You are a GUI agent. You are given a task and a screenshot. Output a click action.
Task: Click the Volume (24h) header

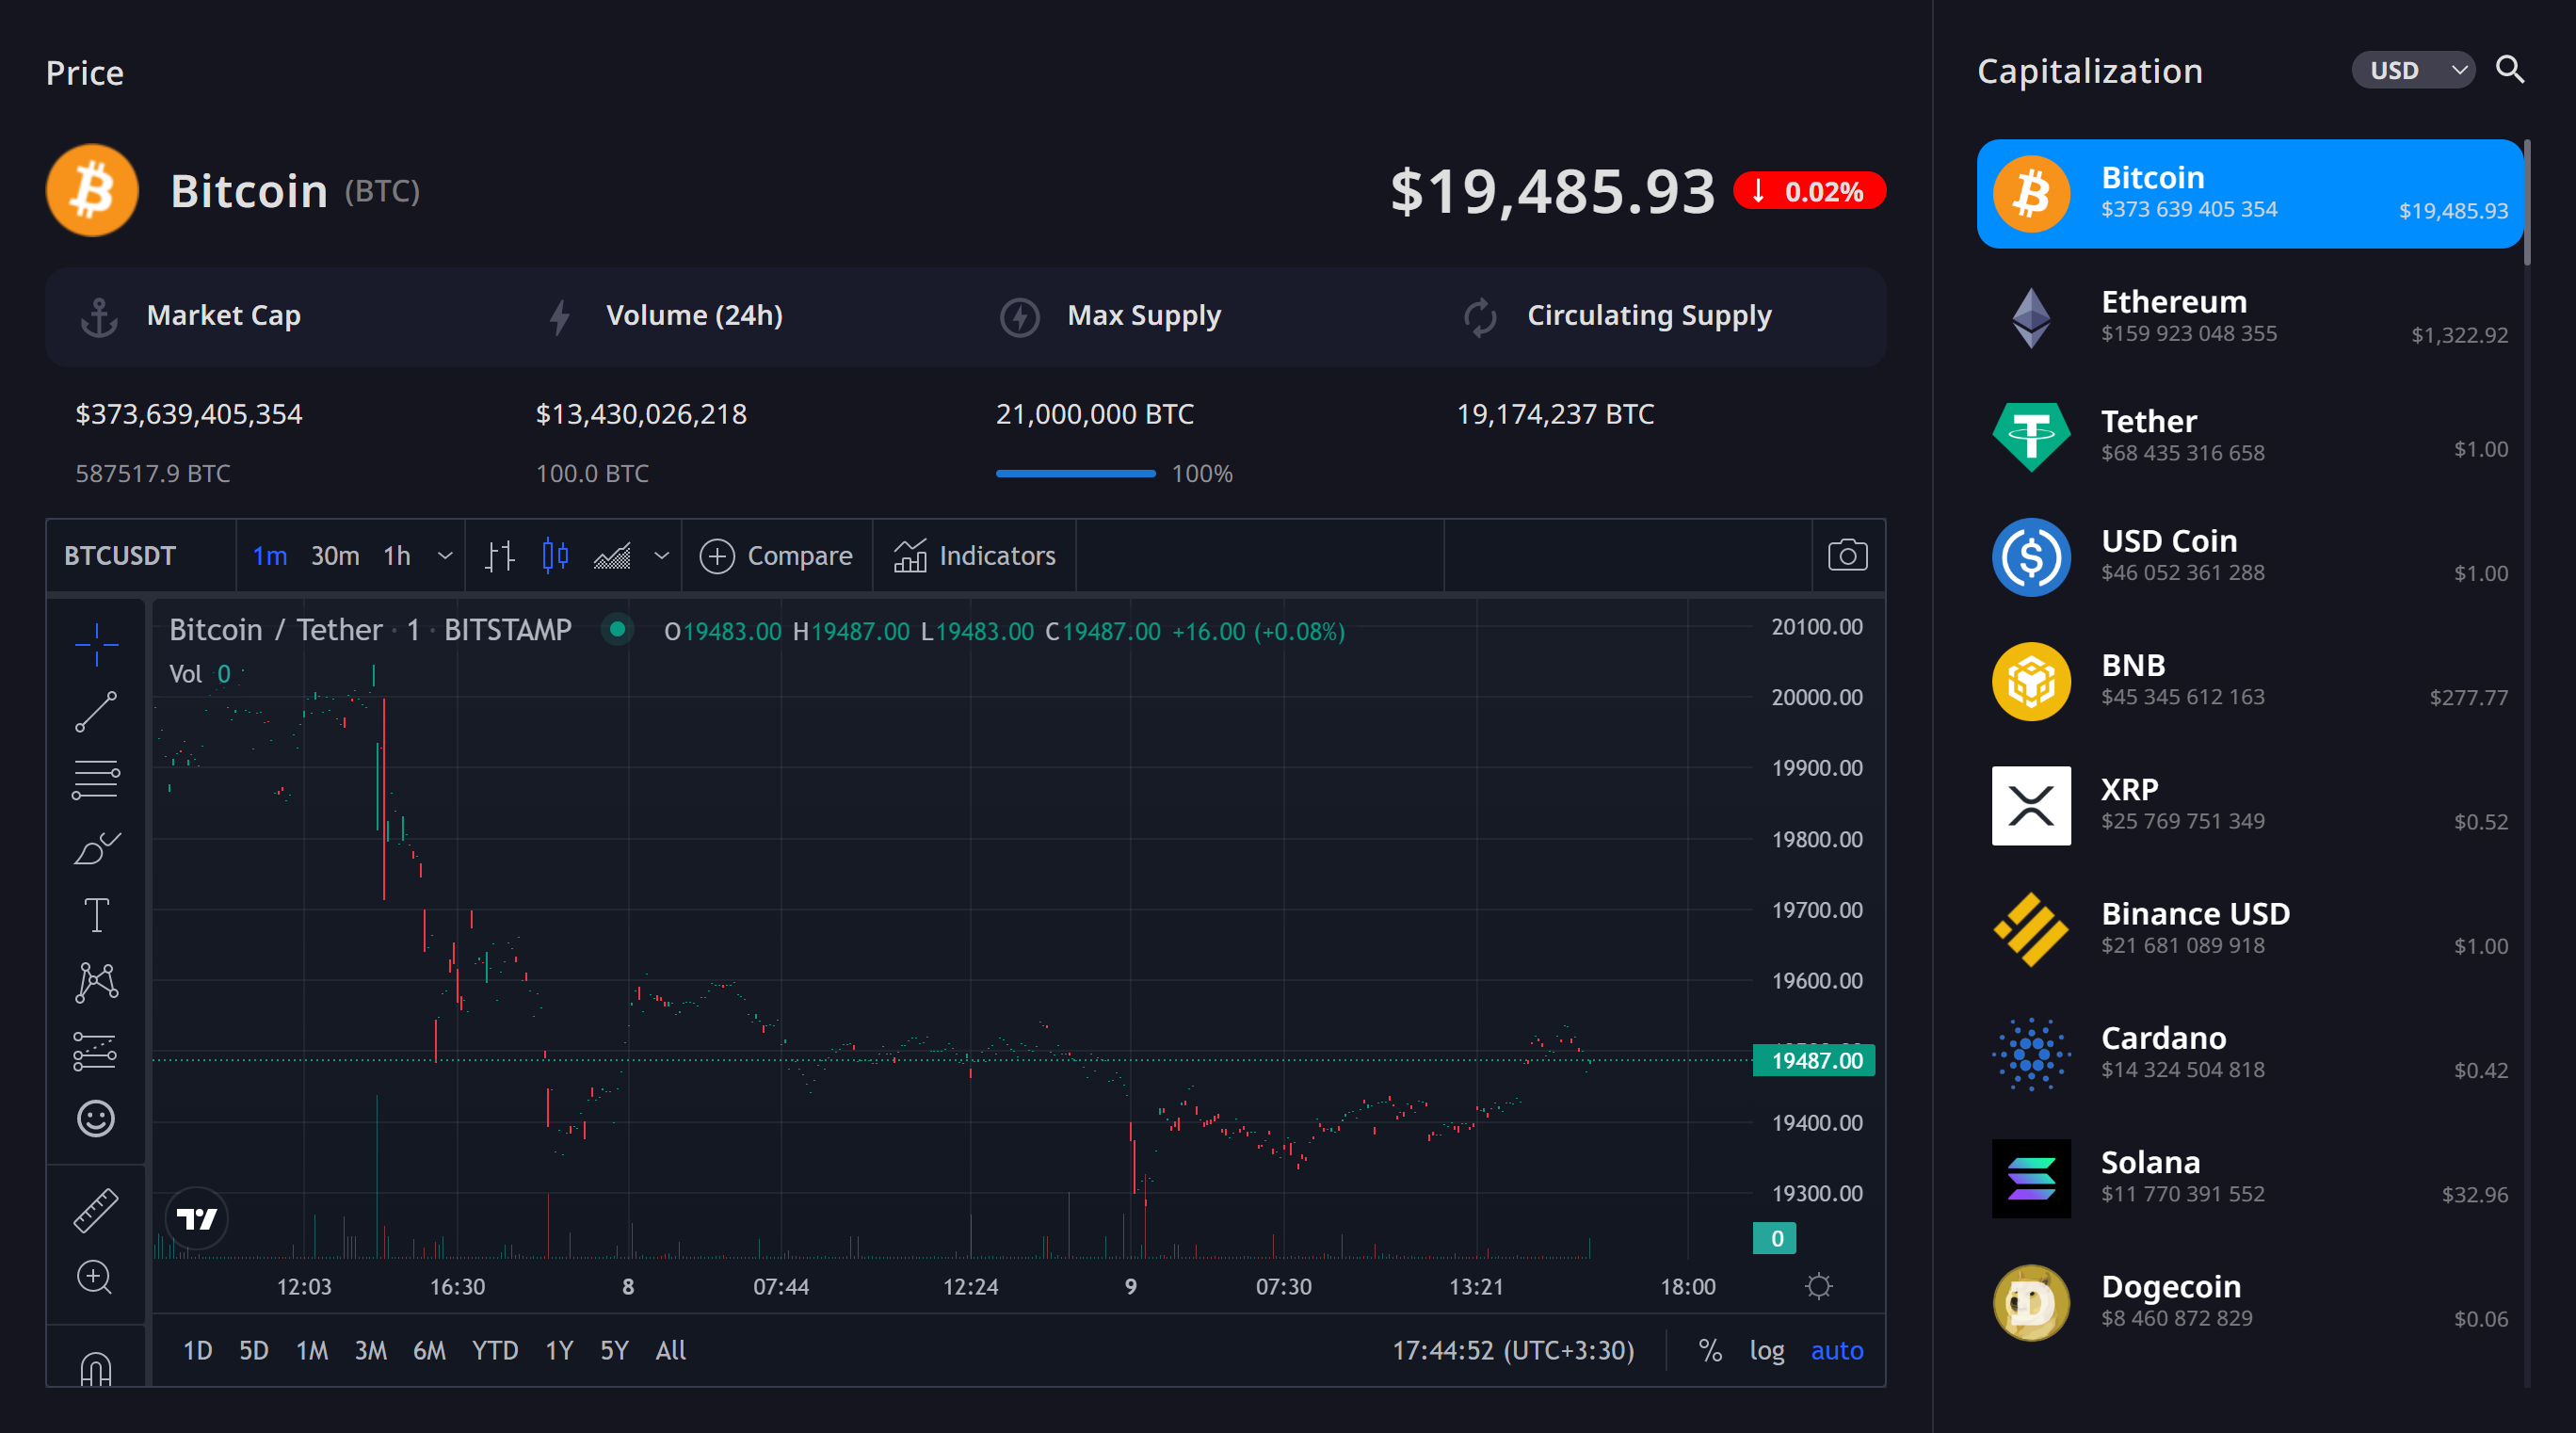tap(694, 315)
